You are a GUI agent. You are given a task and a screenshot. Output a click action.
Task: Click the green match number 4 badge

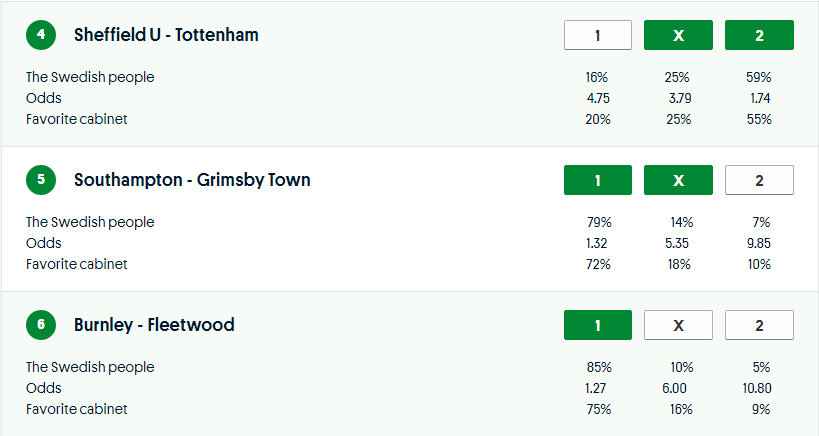tap(41, 36)
